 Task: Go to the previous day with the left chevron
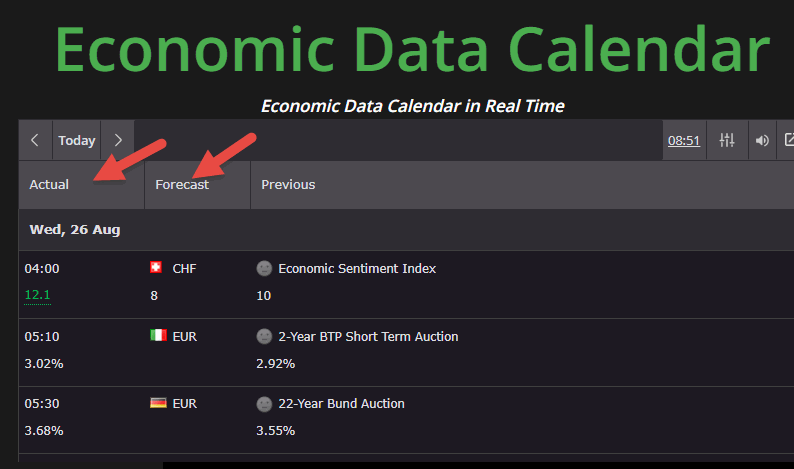tap(35, 140)
